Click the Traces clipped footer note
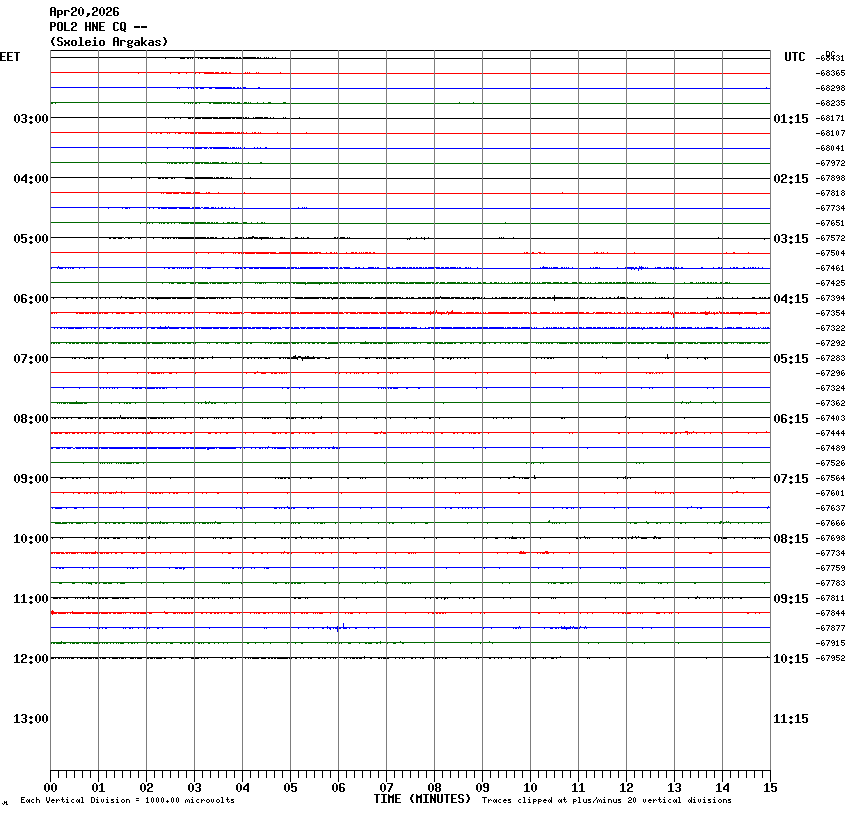This screenshot has width=850, height=814. click(606, 801)
